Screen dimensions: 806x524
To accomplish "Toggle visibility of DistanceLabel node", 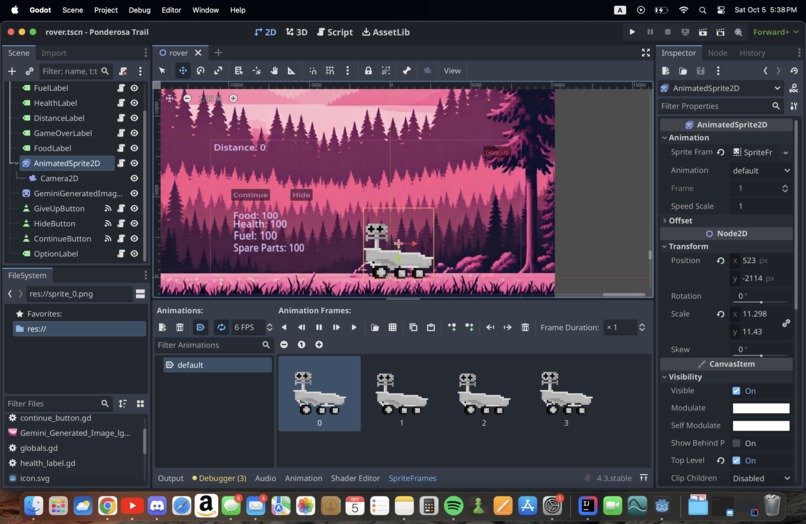I will point(134,118).
